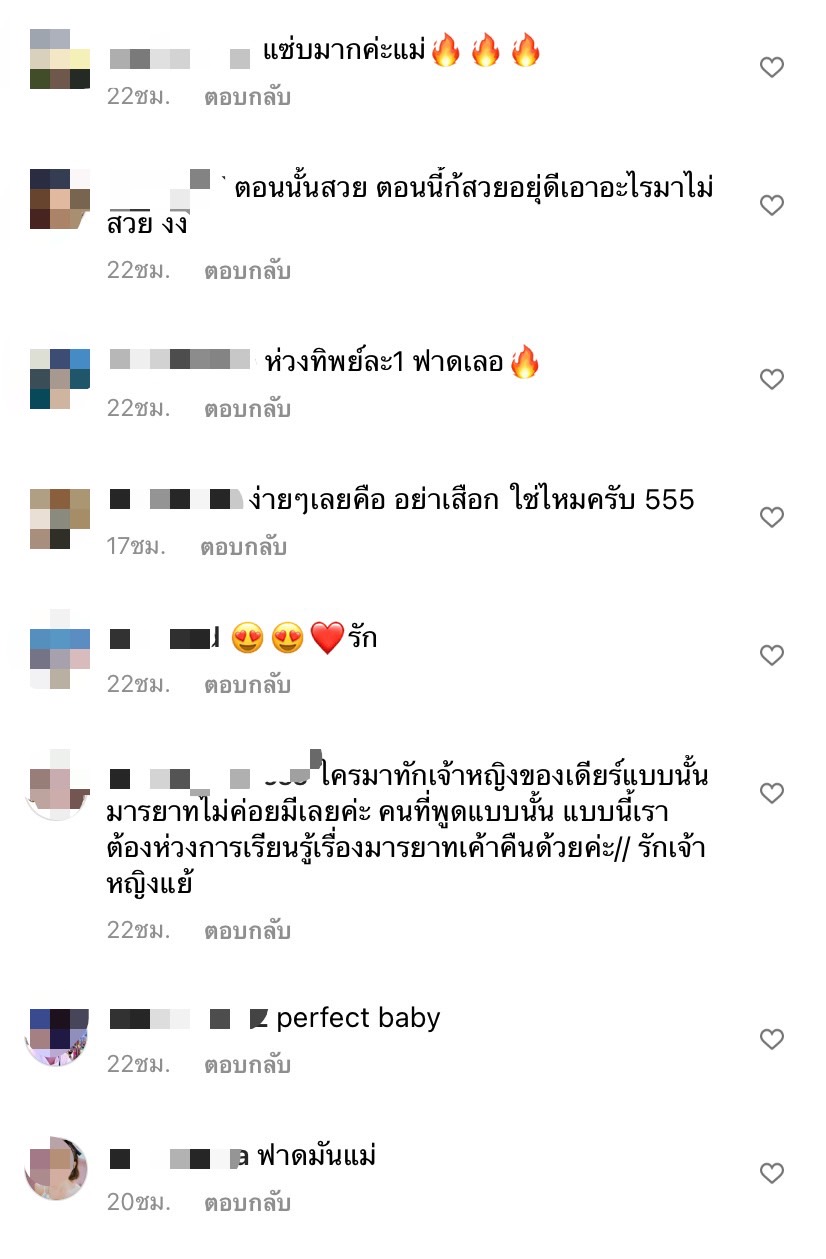Like the ฟาดมันแม่ comment
The height and width of the screenshot is (1259, 826).
[x=771, y=1172]
